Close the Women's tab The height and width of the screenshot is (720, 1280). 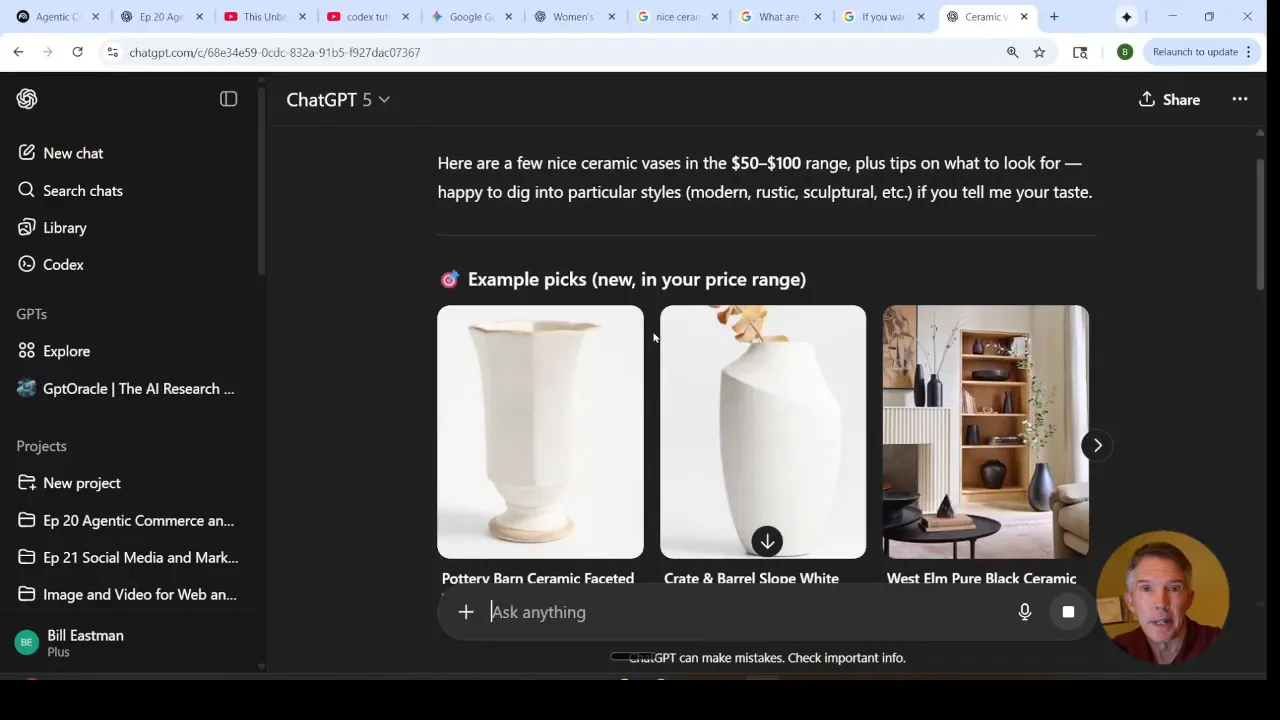(612, 17)
